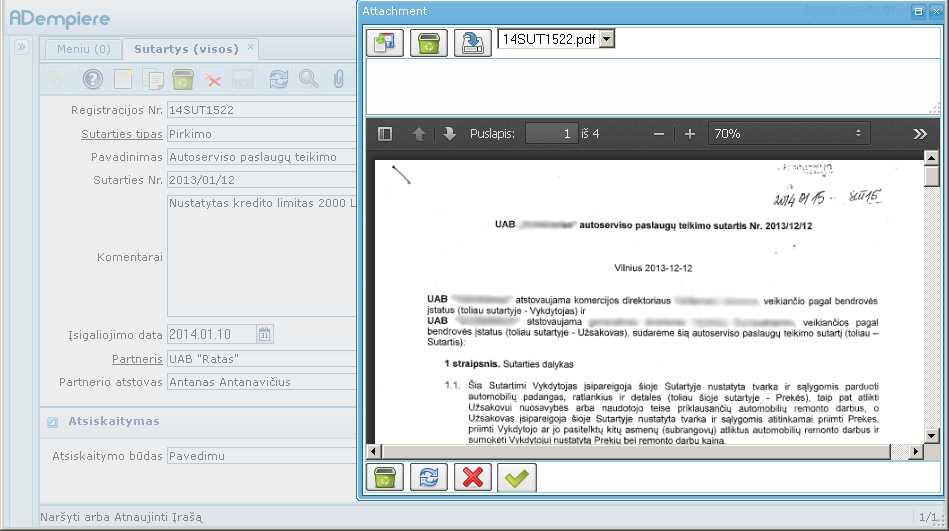Refresh the record with the requery arrows
Image resolution: width=949 pixels, height=531 pixels.
tap(278, 79)
